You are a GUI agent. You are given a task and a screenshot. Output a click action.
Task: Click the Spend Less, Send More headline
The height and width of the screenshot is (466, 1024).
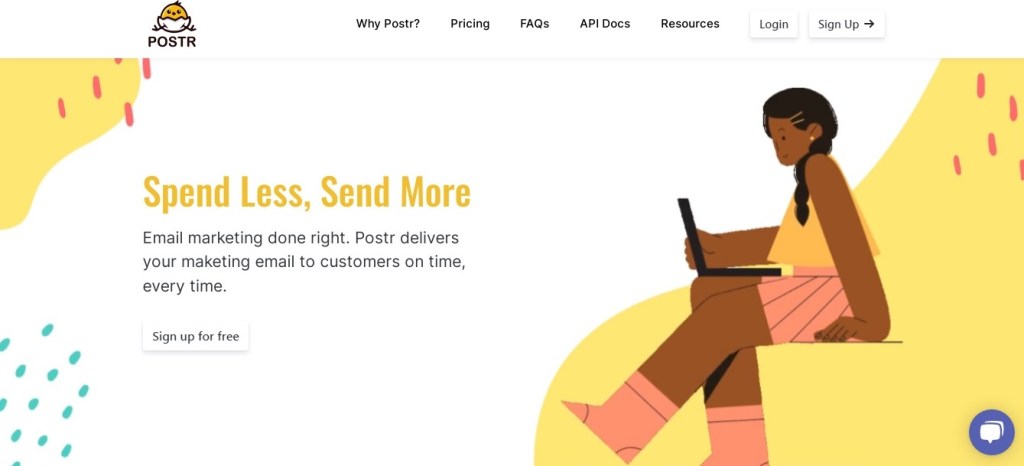[307, 192]
